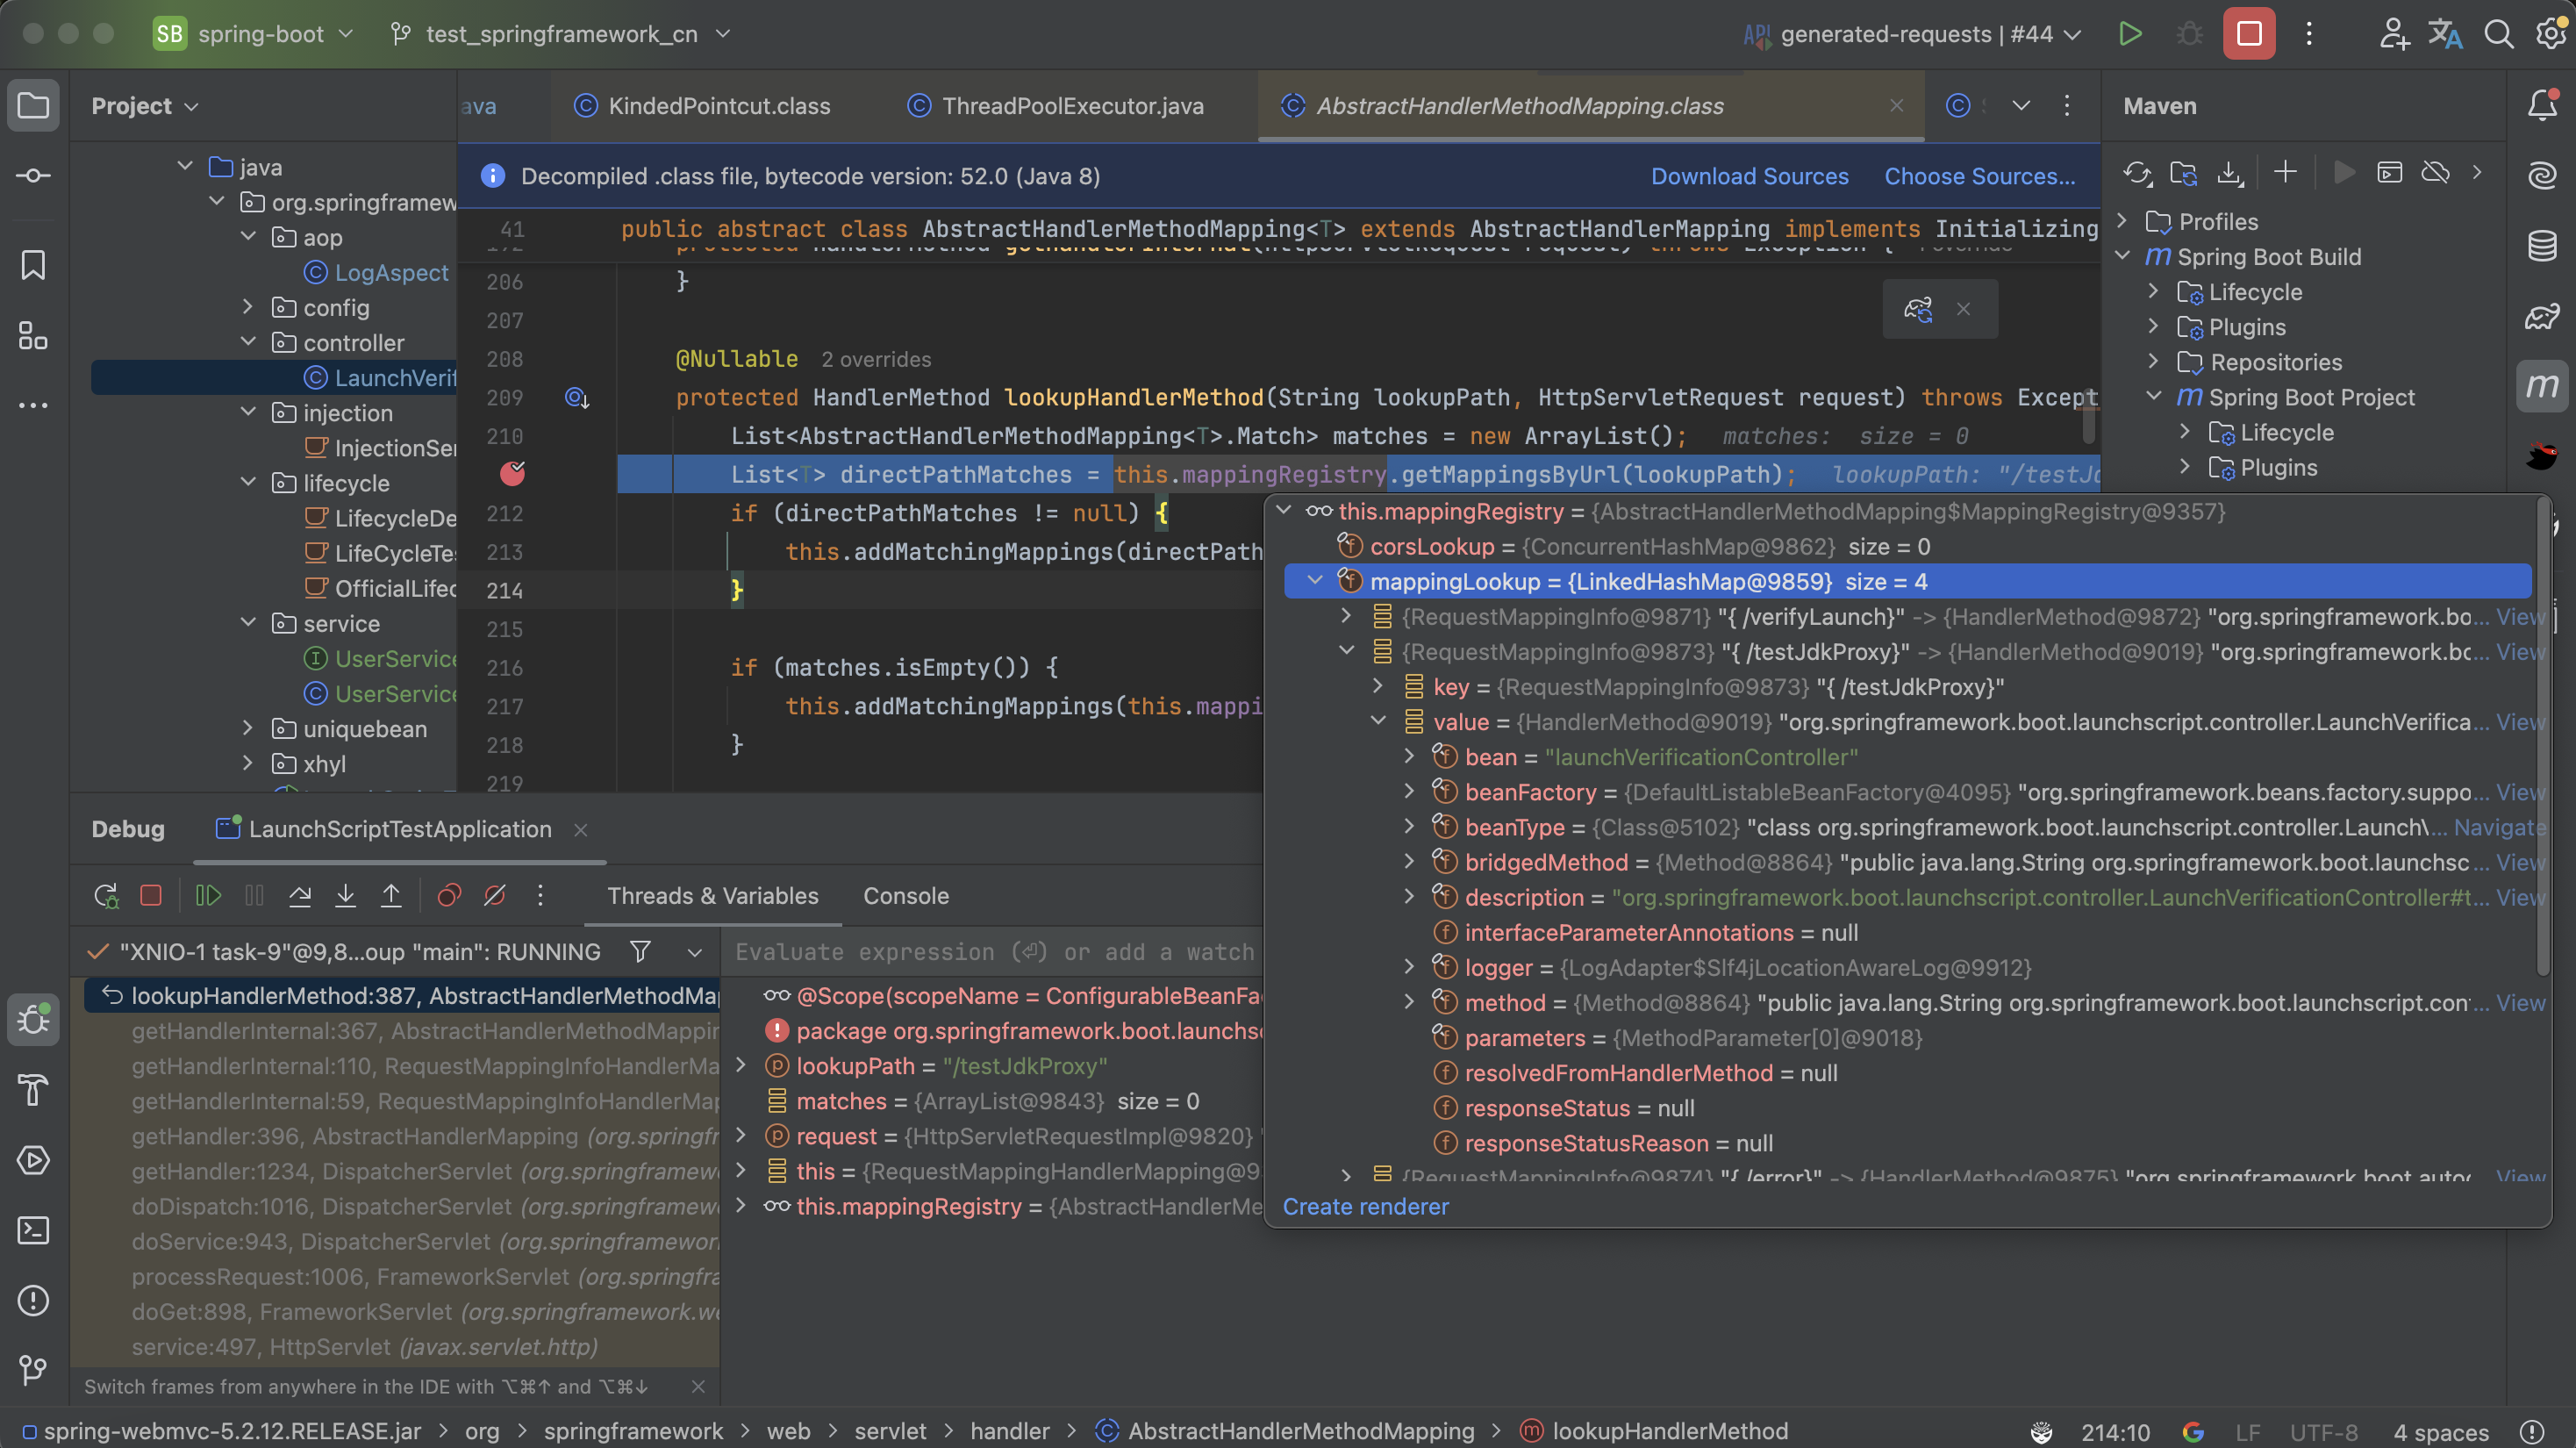
Task: Switch to the Console tab
Action: click(905, 896)
